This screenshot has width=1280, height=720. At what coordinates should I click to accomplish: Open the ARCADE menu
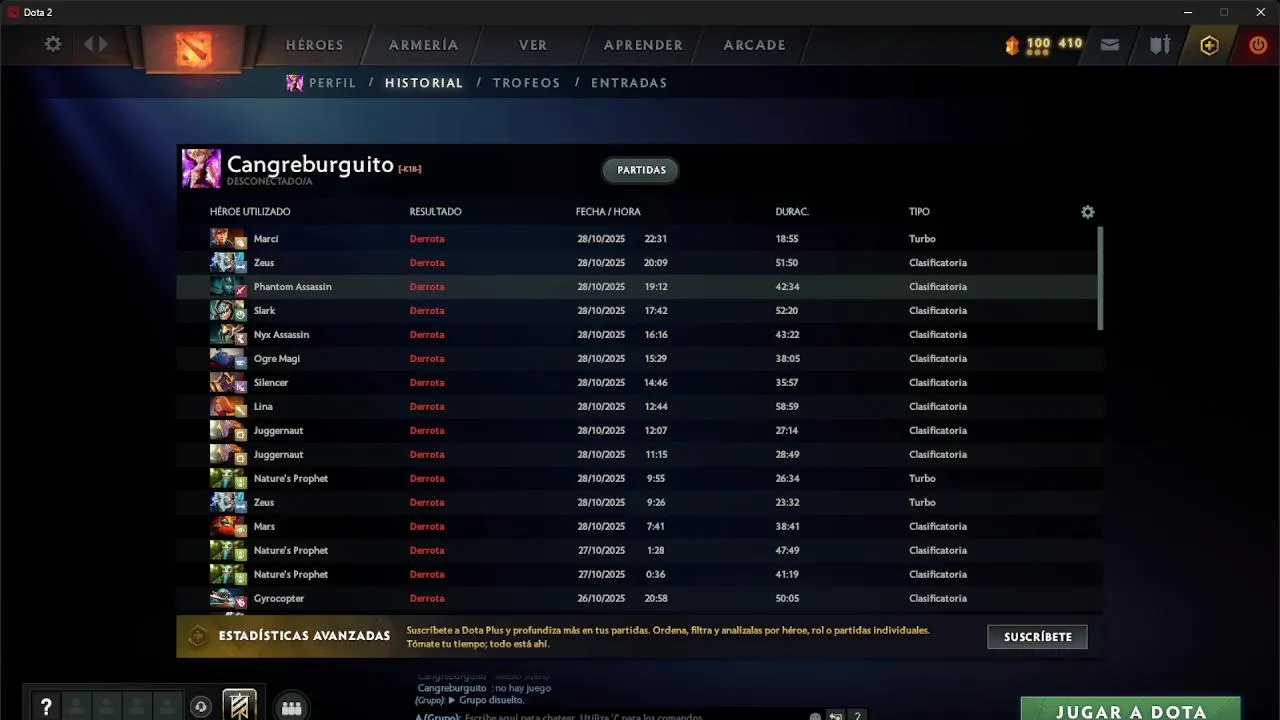[755, 45]
